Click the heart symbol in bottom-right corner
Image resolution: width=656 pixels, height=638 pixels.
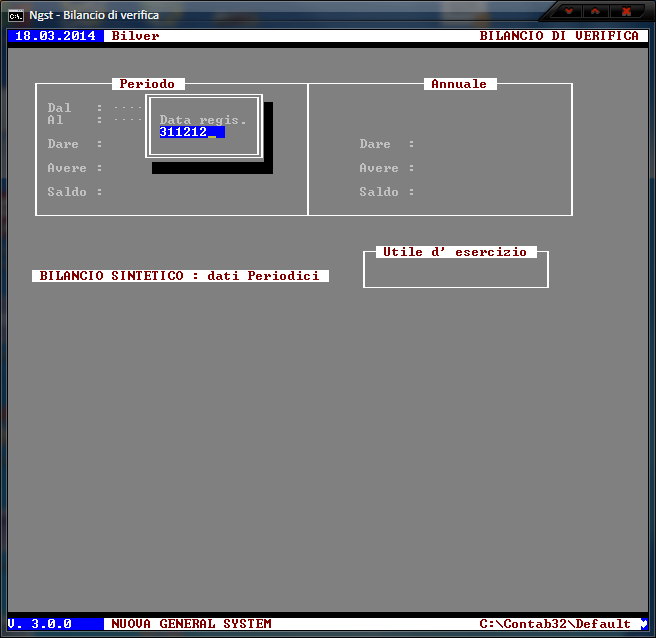click(x=644, y=623)
